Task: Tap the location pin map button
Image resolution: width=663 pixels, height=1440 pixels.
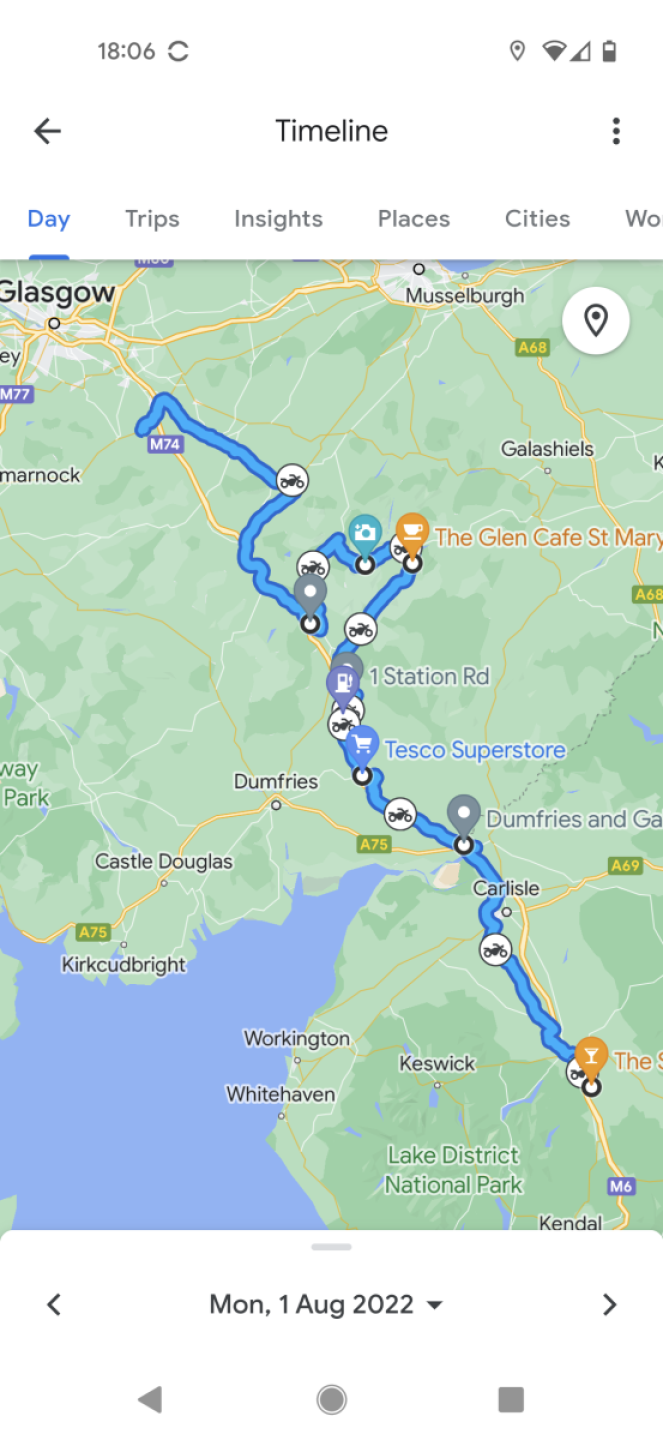Action: 596,321
